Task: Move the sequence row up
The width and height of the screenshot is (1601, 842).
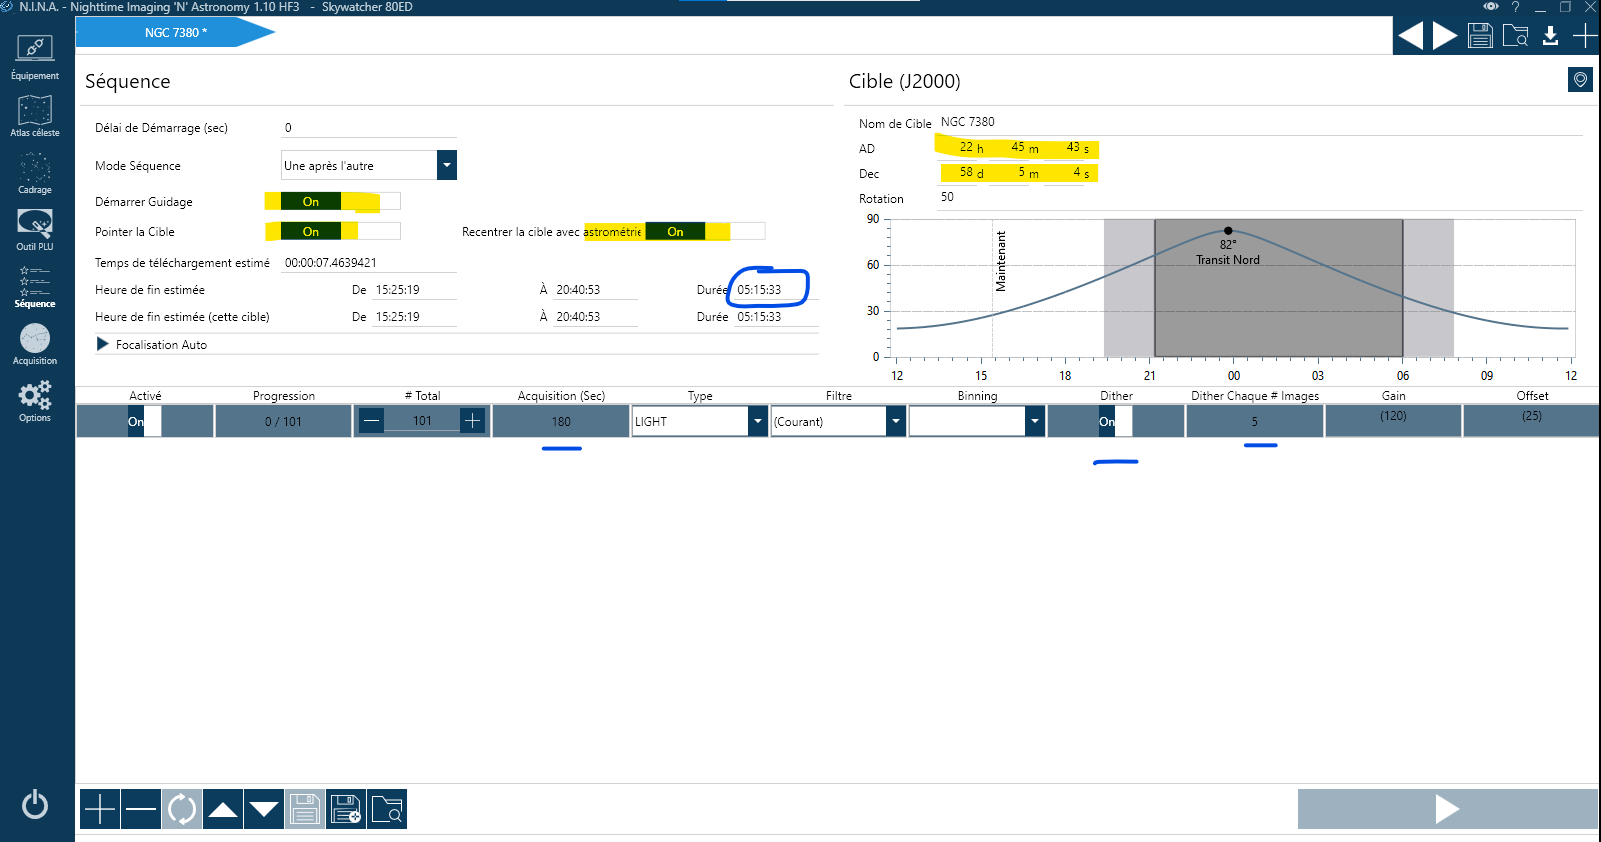Action: (223, 809)
